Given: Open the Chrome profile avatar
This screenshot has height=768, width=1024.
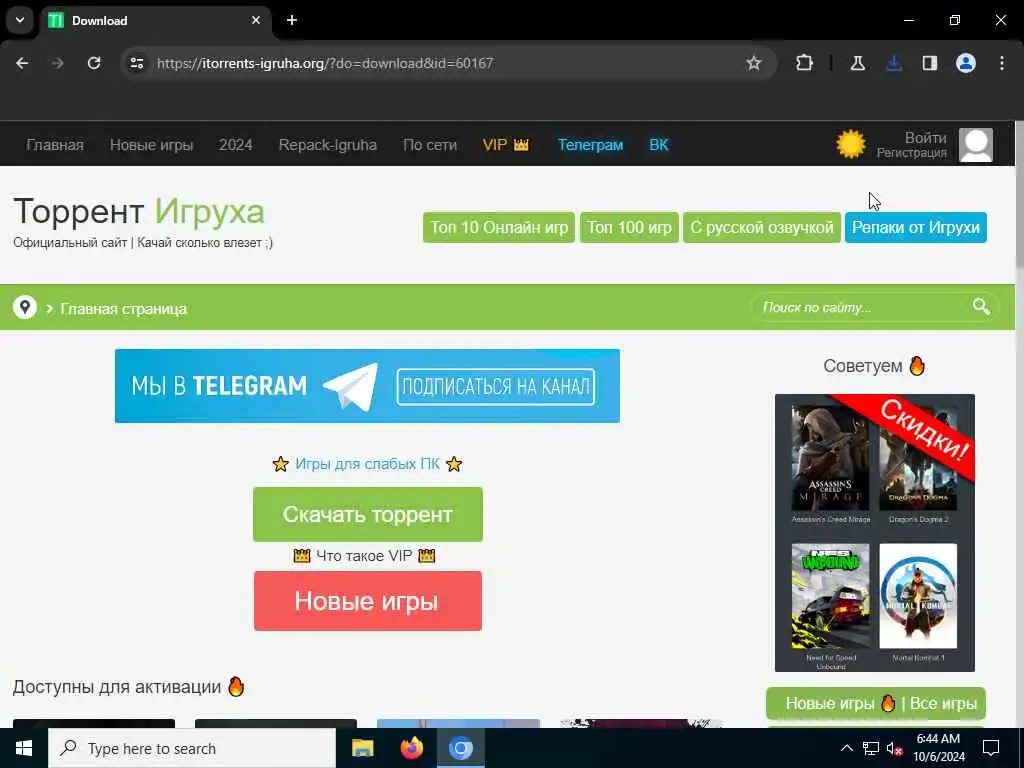Looking at the screenshot, I should coord(966,63).
